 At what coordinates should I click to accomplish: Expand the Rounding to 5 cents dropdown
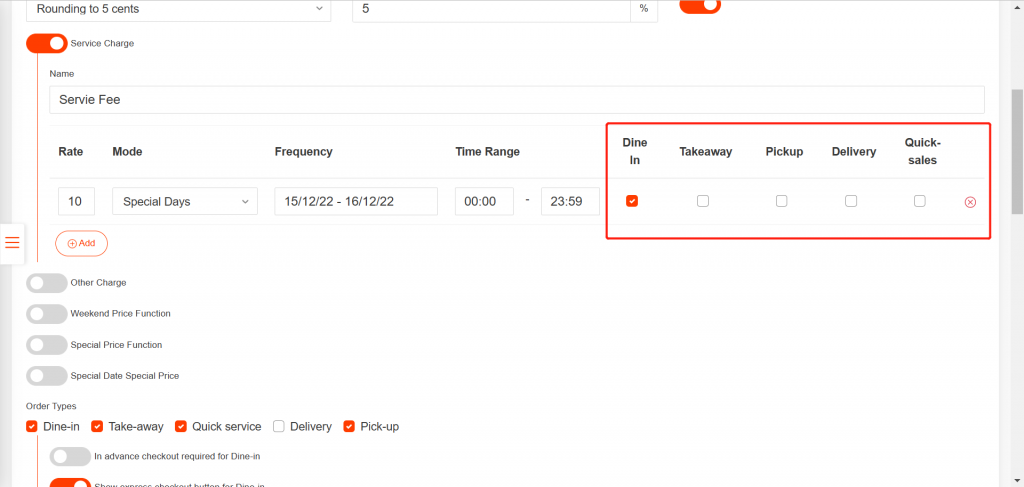point(178,9)
